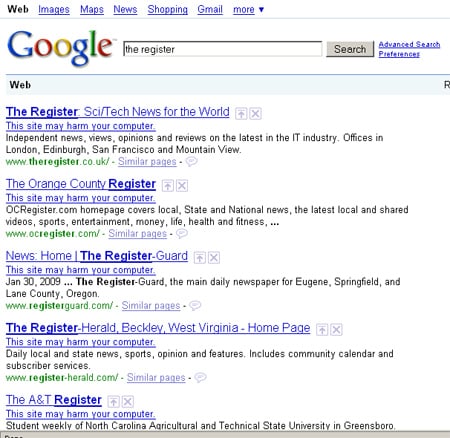This screenshot has width=450, height=438.
Task: Promote The Register-Herald result
Action: coord(322,330)
